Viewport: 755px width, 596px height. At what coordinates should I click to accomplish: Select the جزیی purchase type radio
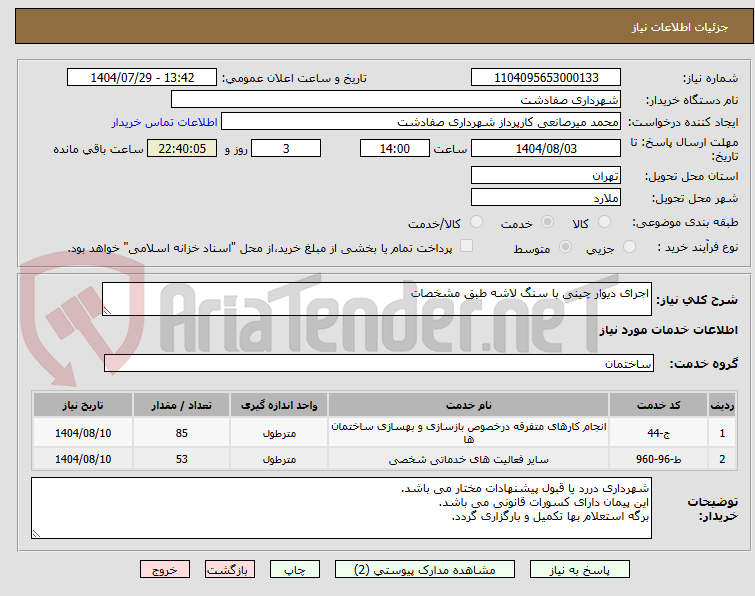click(629, 247)
